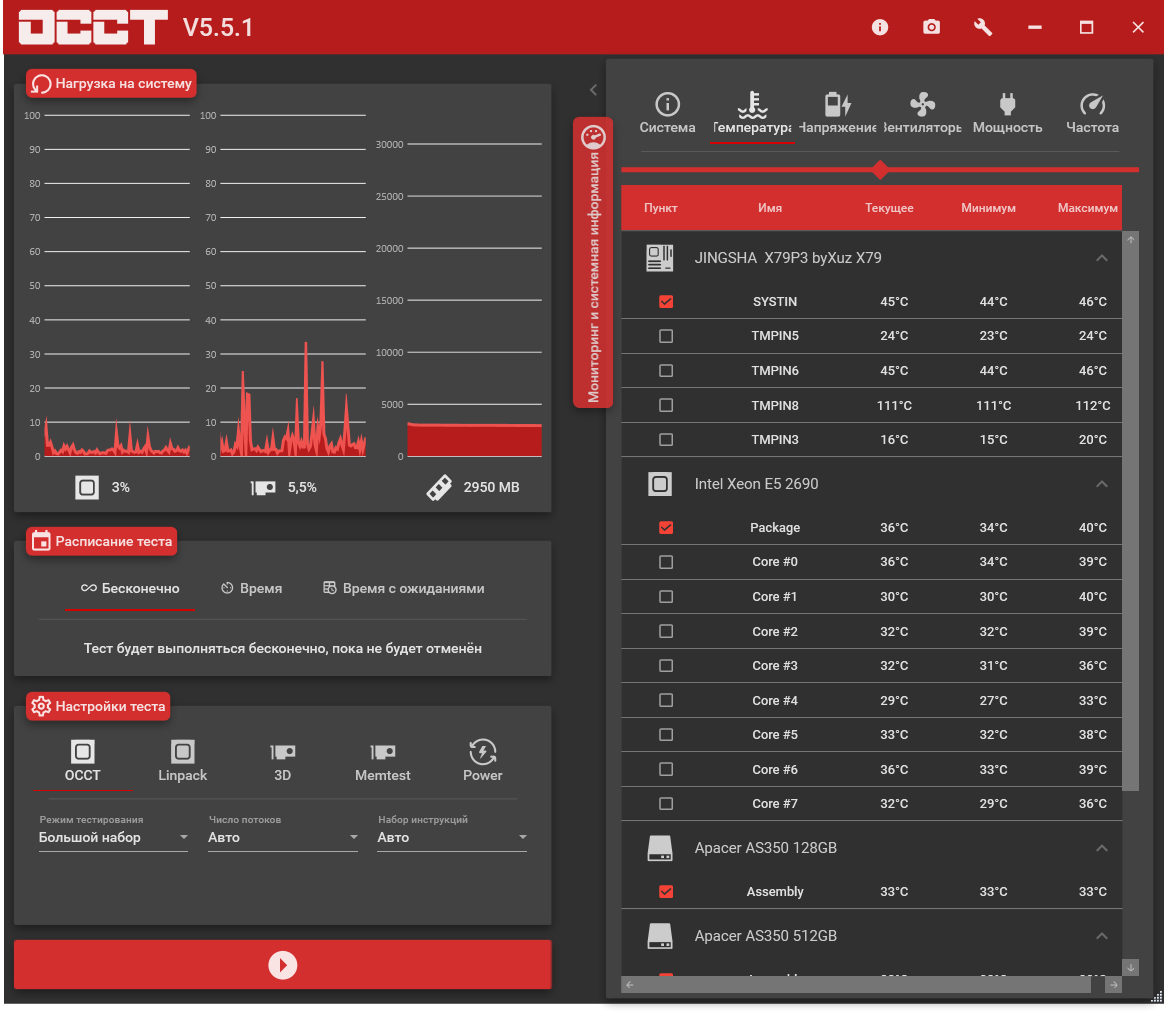
Task: Click the sensor list vertical scrollbar thumb
Action: (1130, 519)
